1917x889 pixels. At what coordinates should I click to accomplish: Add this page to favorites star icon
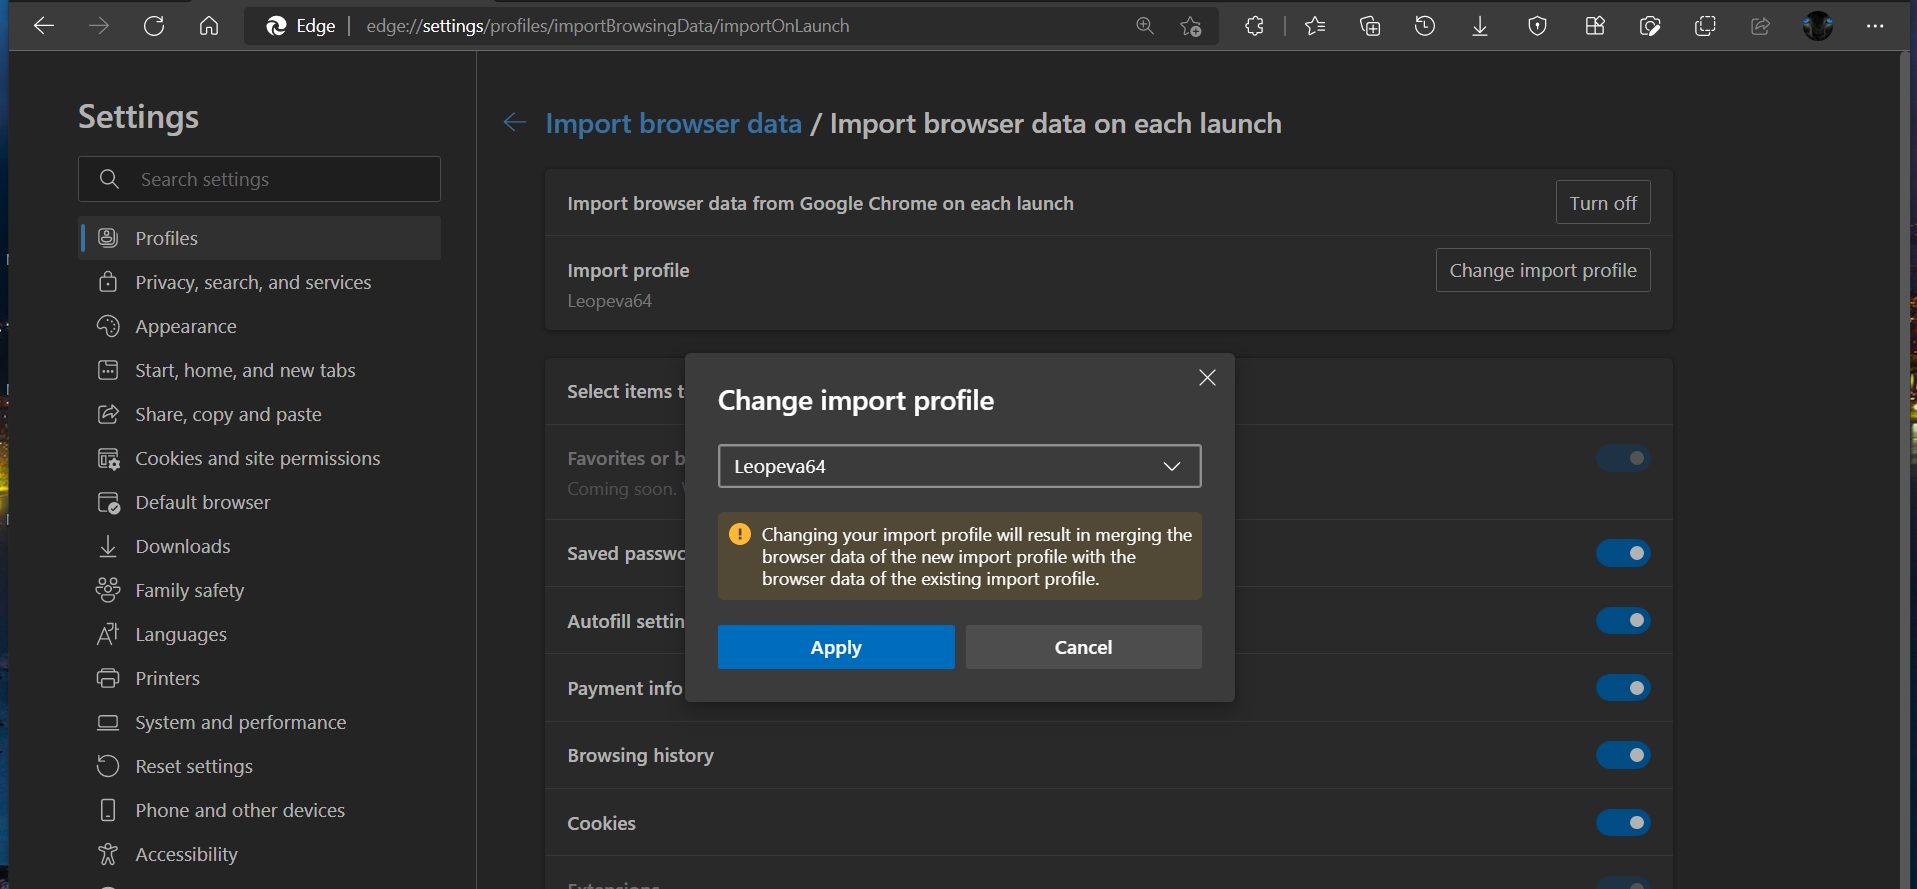[1190, 26]
